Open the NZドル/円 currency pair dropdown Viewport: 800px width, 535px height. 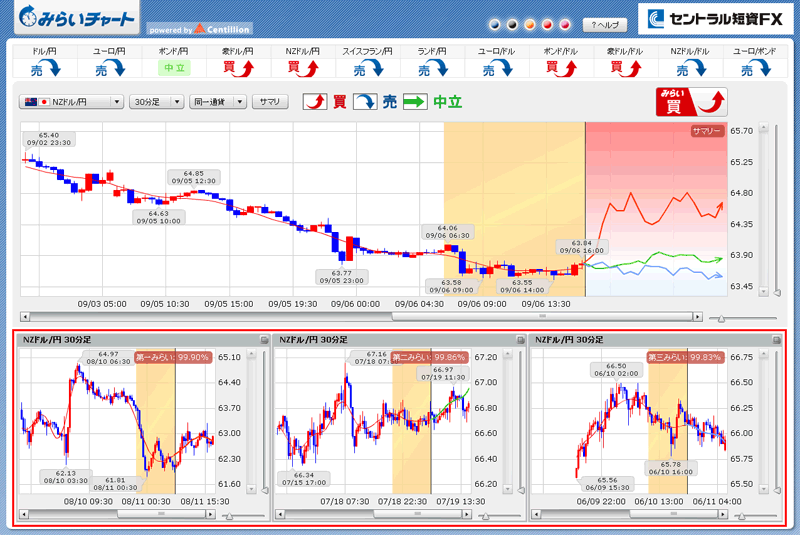point(72,102)
